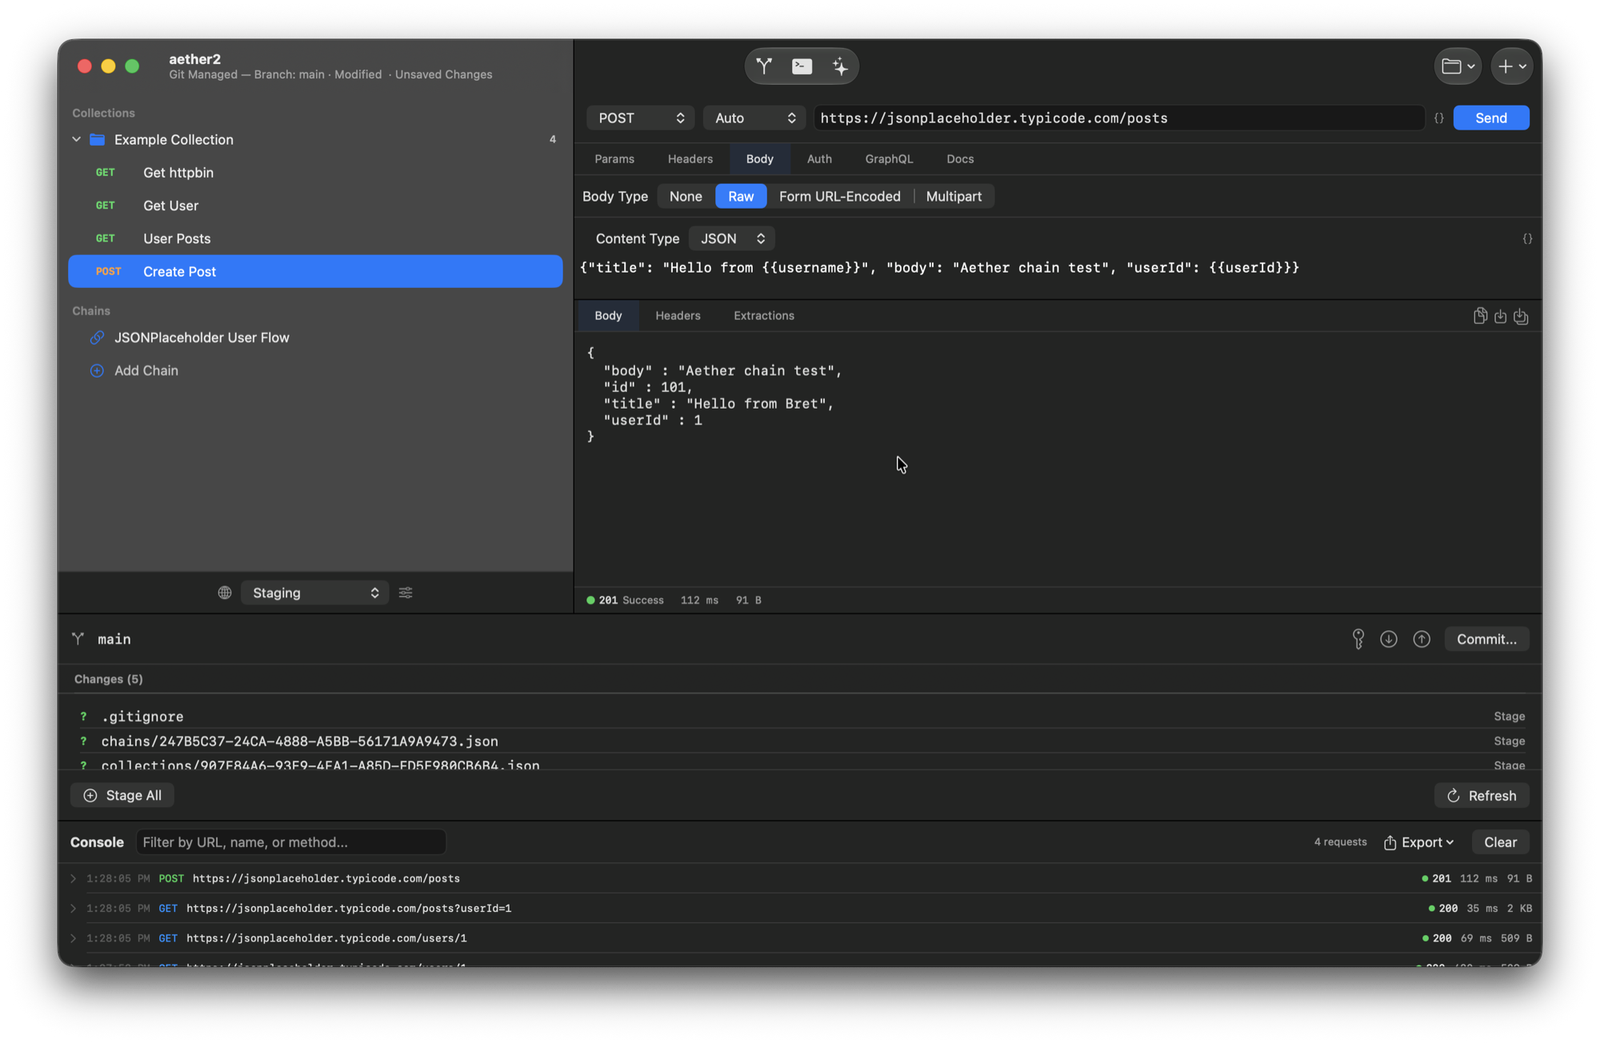Screen dimensions: 1600x1043
Task: Select the Get httpbin request
Action: tap(315, 173)
